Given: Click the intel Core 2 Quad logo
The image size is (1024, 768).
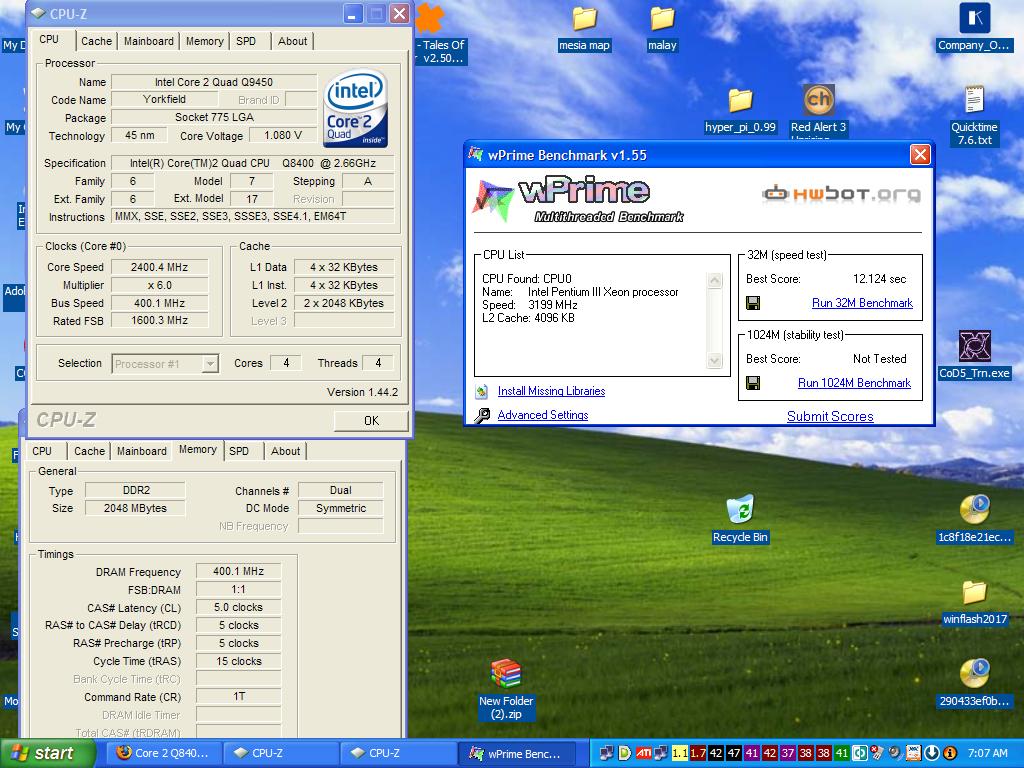Looking at the screenshot, I should [x=356, y=108].
